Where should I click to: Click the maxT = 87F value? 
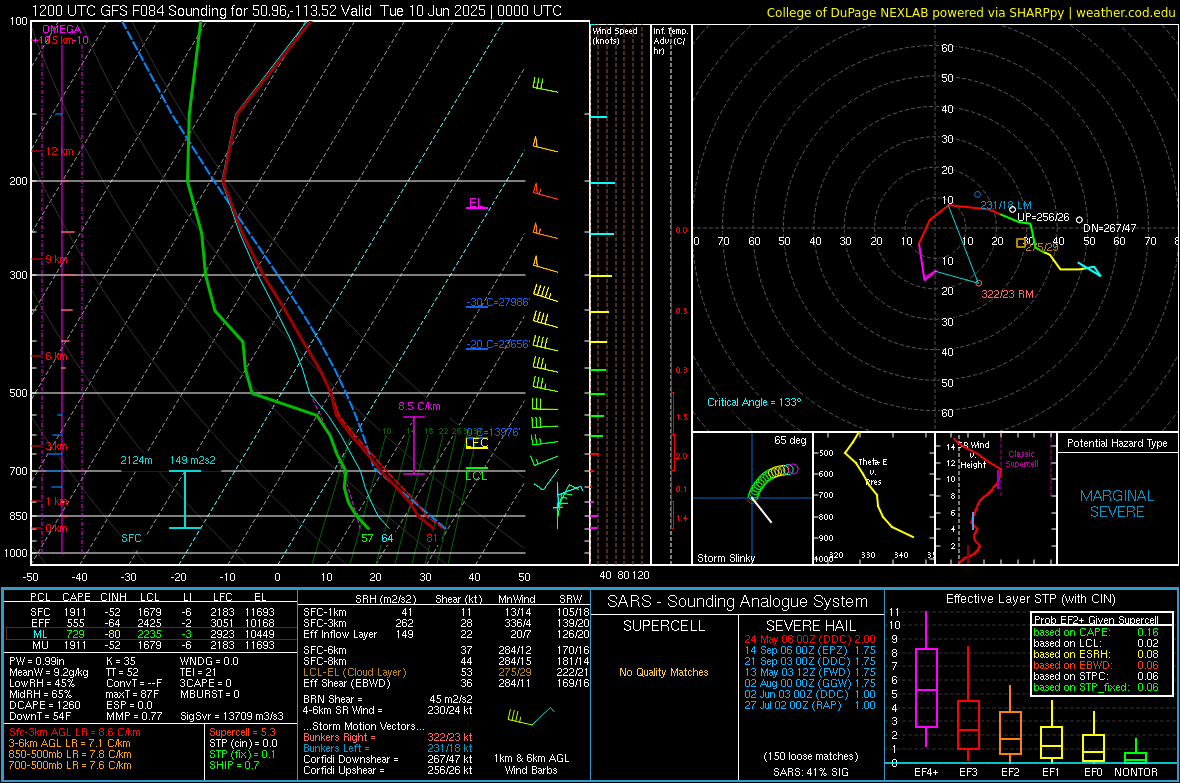click(x=132, y=694)
